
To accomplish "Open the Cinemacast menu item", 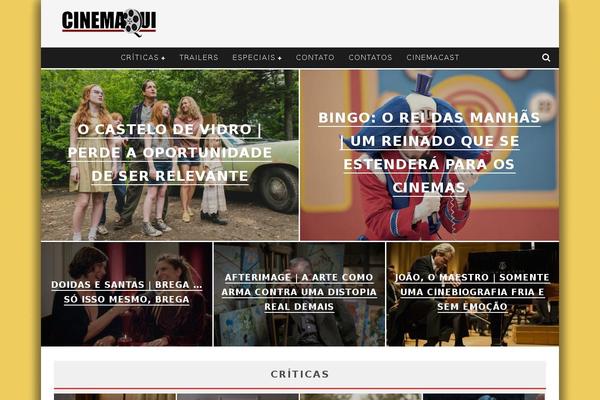I will [432, 57].
